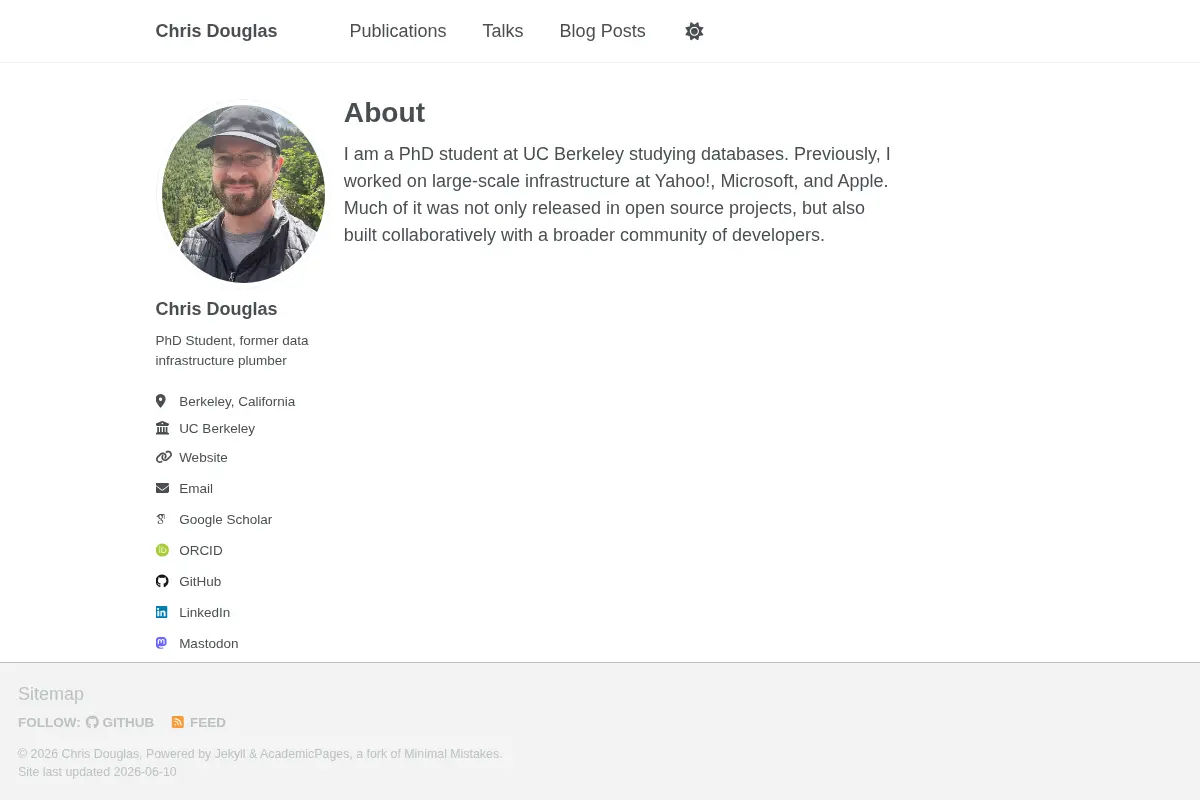The width and height of the screenshot is (1200, 800).
Task: Open the Google Scholar text link
Action: point(225,519)
